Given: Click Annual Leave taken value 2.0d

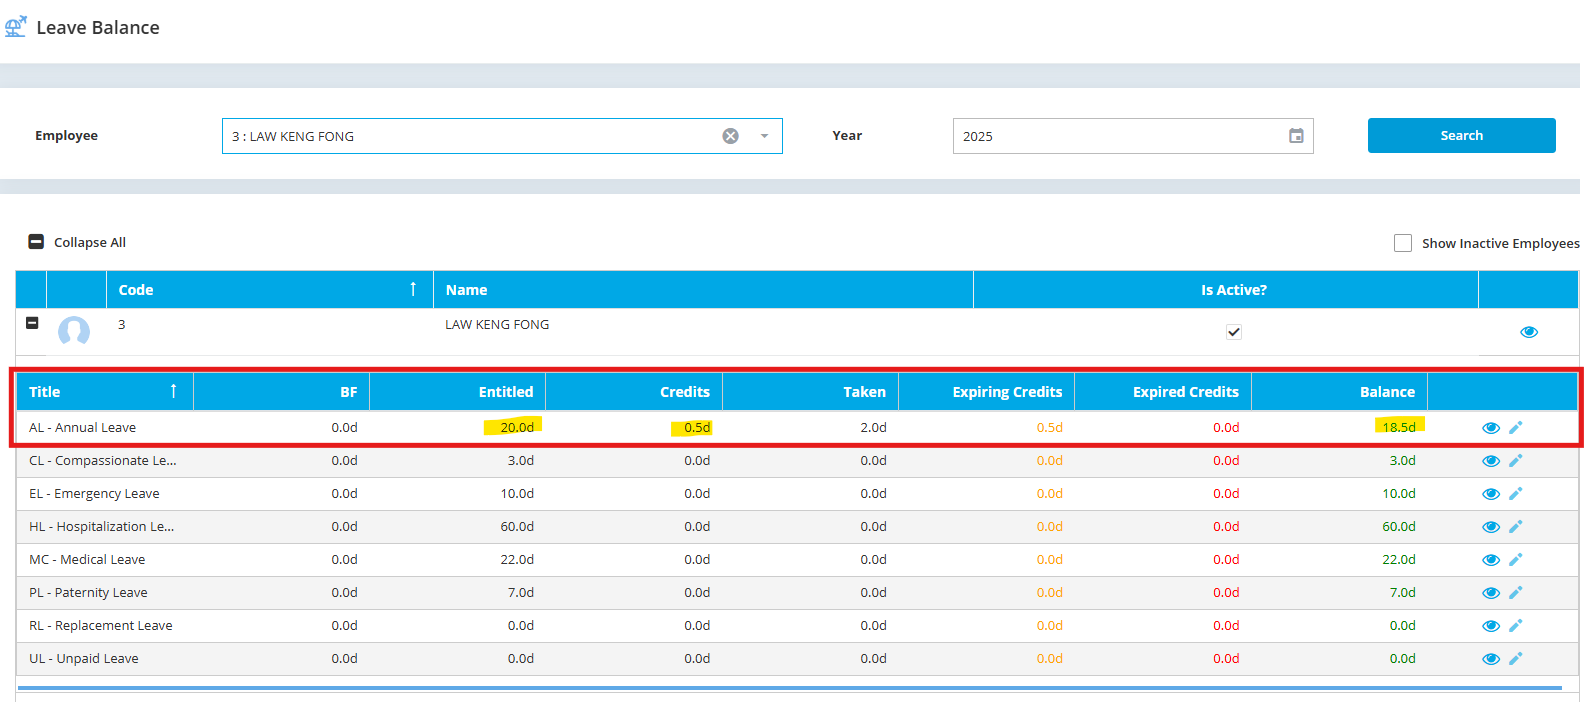Looking at the screenshot, I should [x=873, y=427].
